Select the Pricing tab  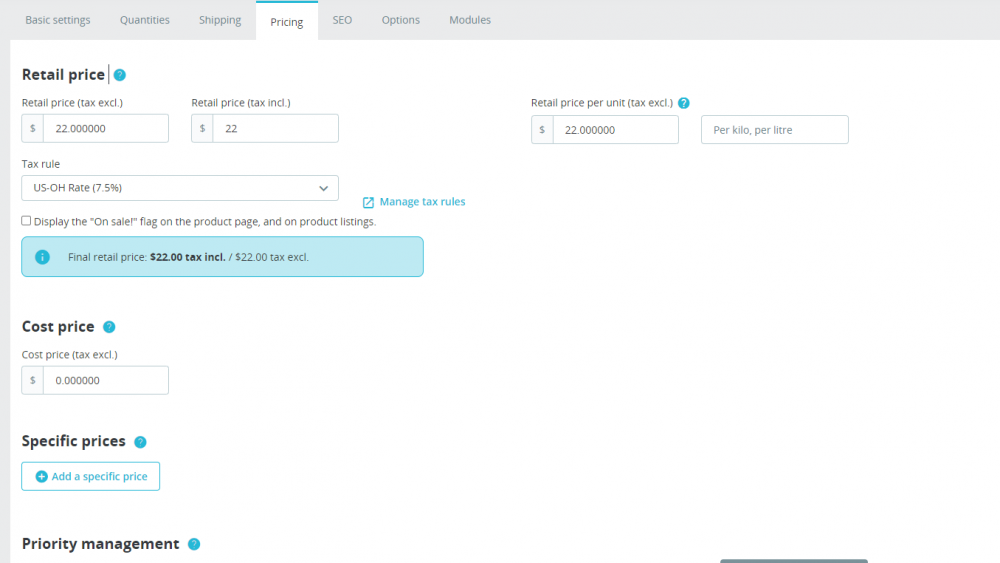click(x=287, y=22)
